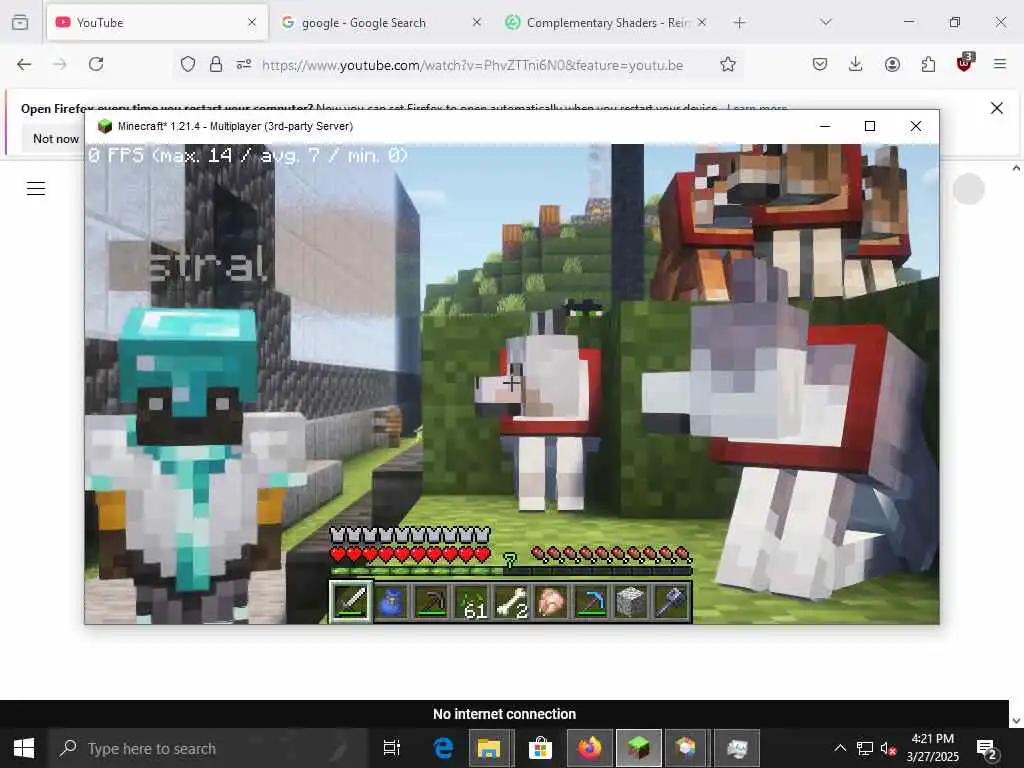Open the Firefox account icon

click(x=892, y=64)
